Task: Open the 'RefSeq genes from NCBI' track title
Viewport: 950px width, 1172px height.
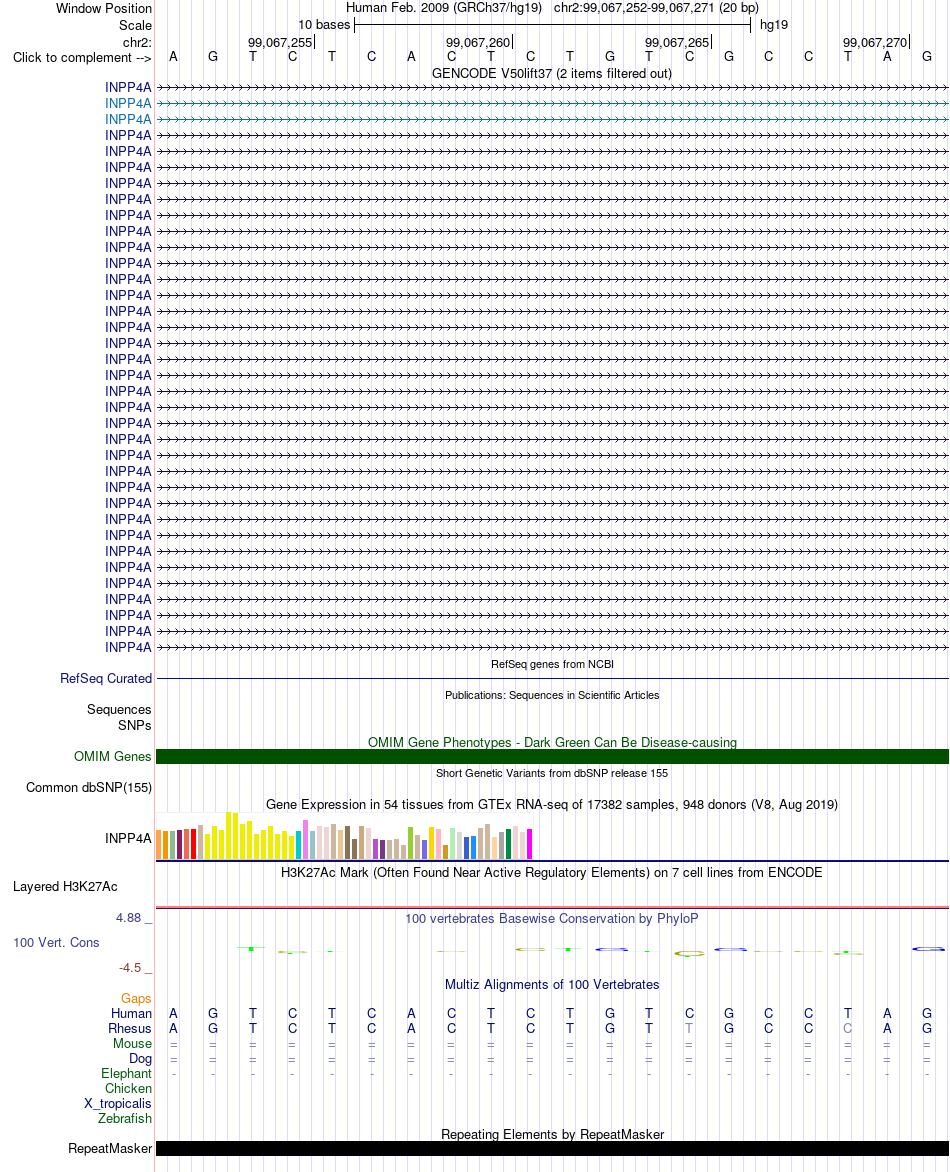Action: tap(552, 664)
